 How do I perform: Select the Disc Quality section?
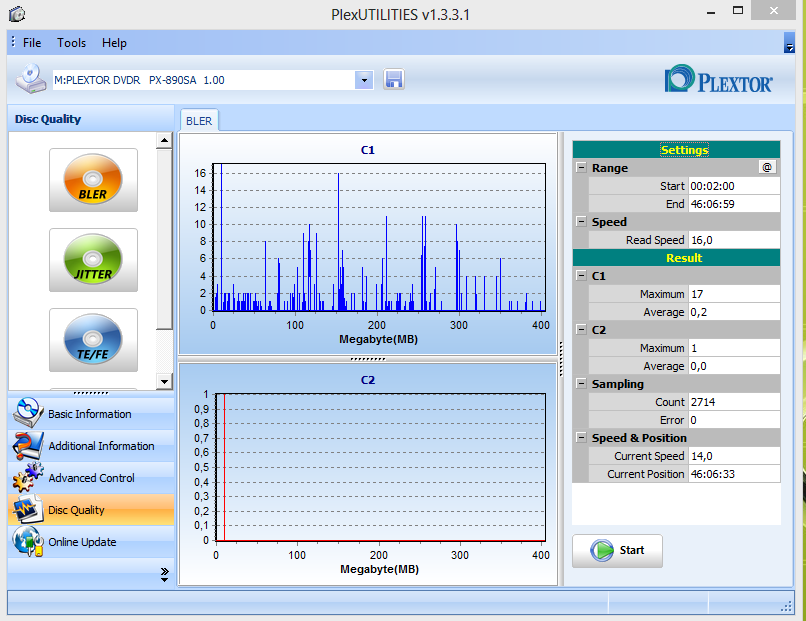point(91,509)
